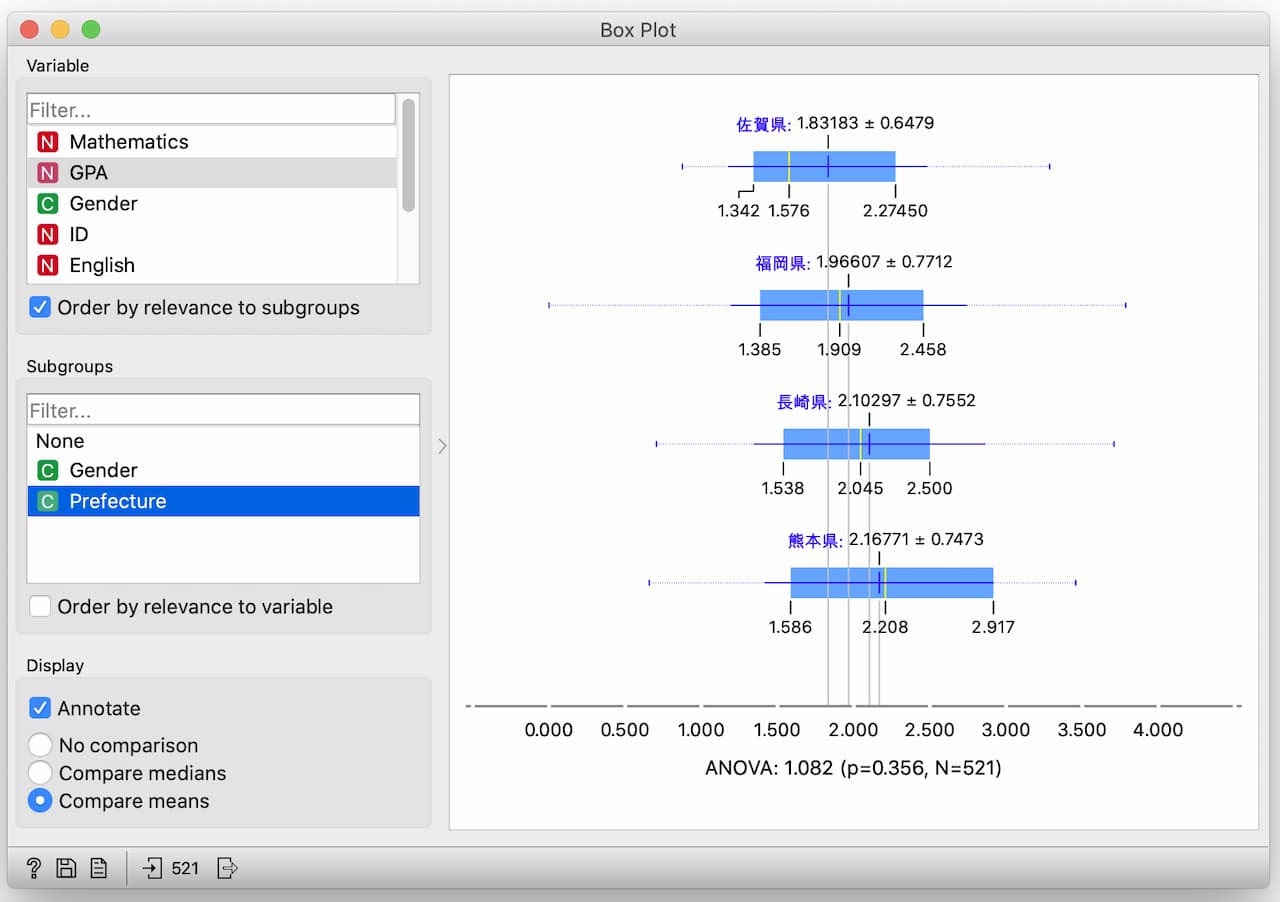Image resolution: width=1280 pixels, height=902 pixels.
Task: Toggle the Annotate checkbox
Action: point(40,709)
